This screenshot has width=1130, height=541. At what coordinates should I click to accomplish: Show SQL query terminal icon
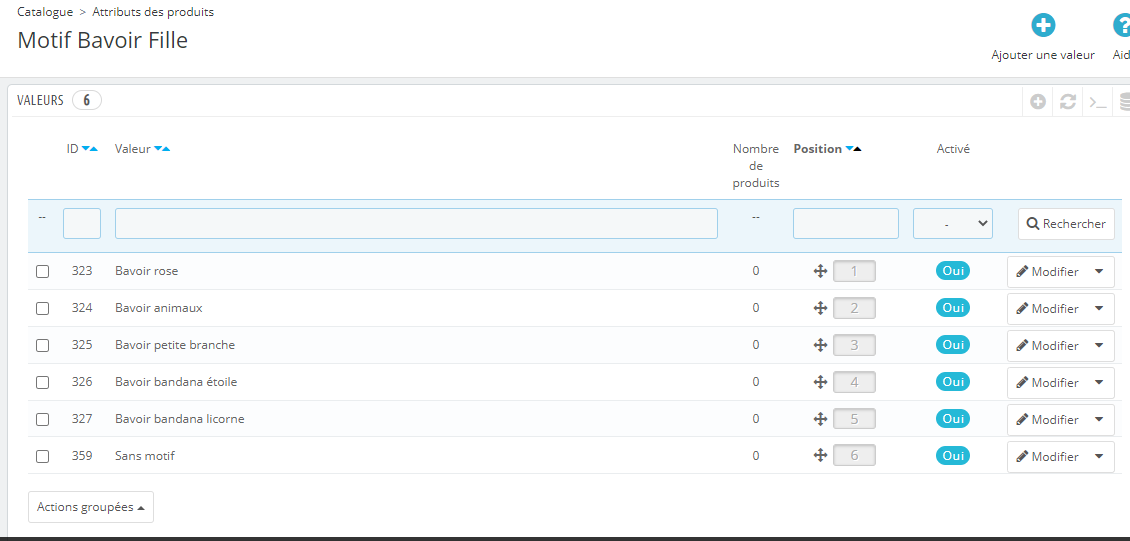tap(1098, 102)
